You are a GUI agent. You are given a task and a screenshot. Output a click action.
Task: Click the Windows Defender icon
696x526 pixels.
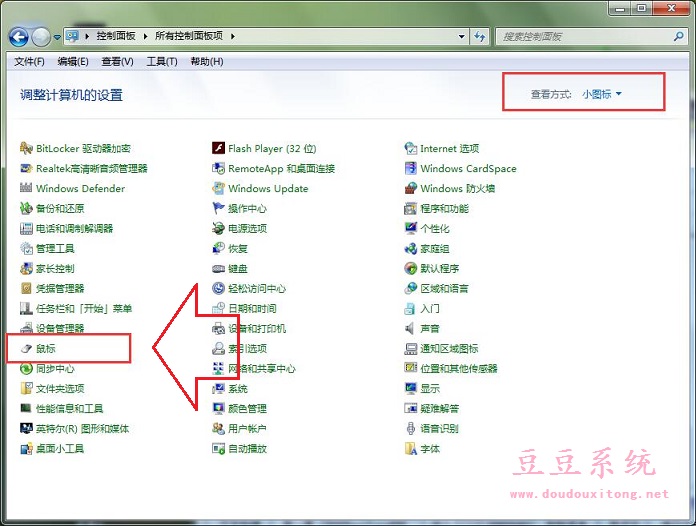click(x=27, y=188)
